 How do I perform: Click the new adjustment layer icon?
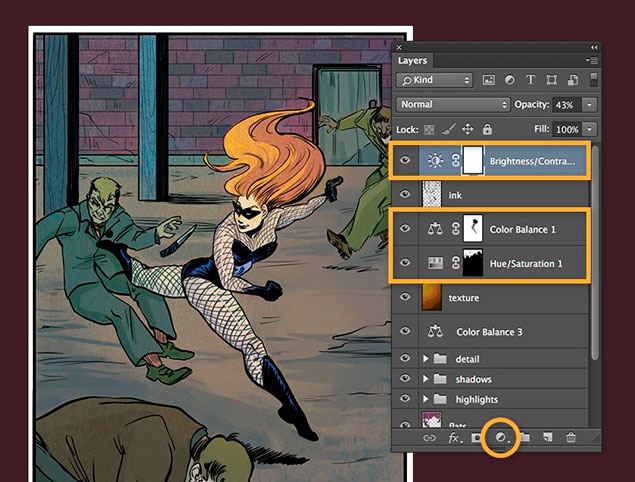501,437
